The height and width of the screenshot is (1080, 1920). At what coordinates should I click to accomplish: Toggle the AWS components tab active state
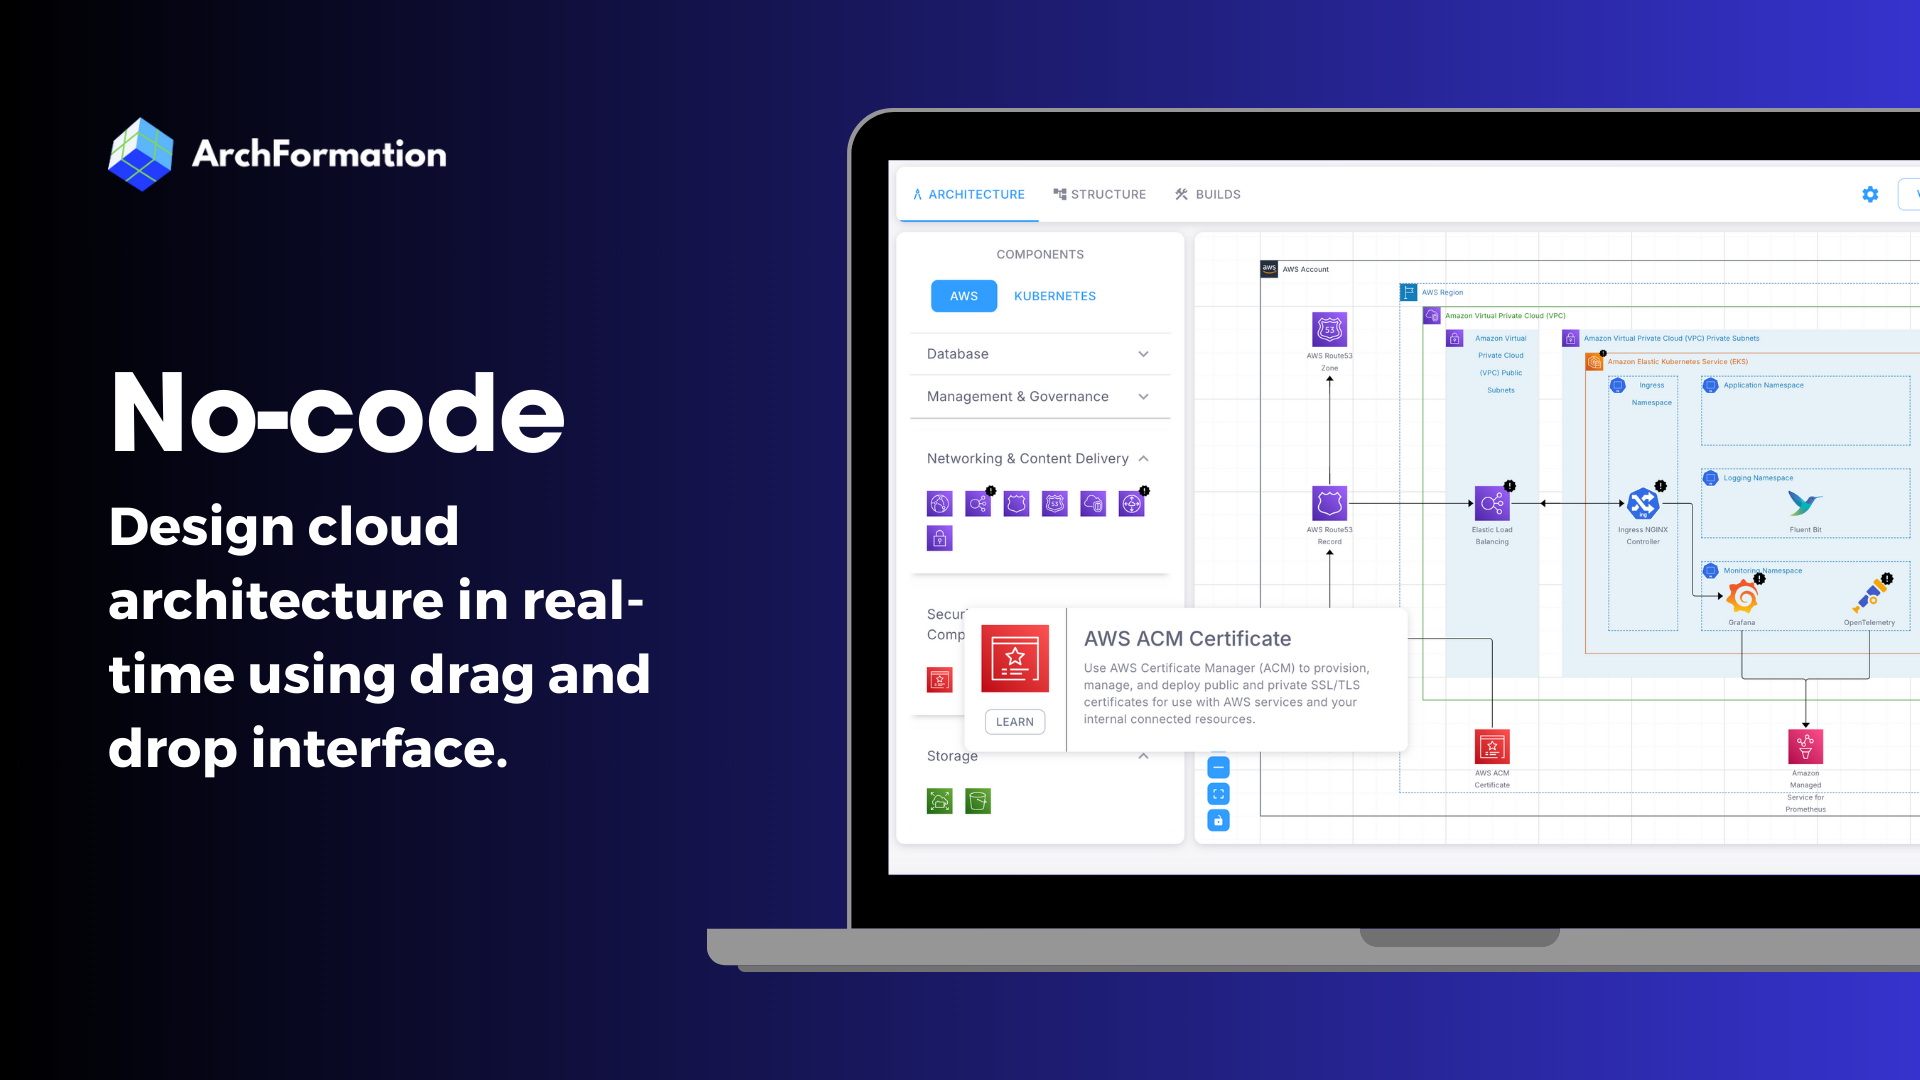(963, 294)
